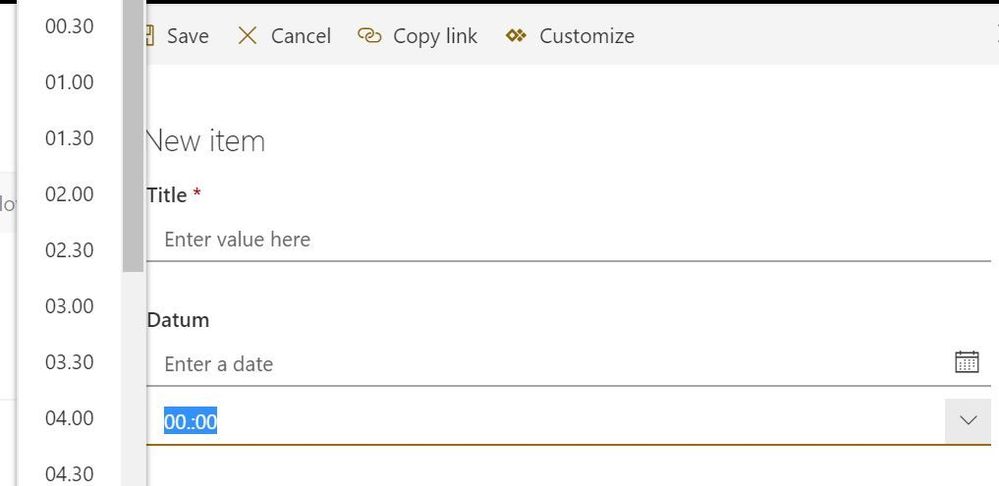Click the Datum date input field

pos(540,364)
